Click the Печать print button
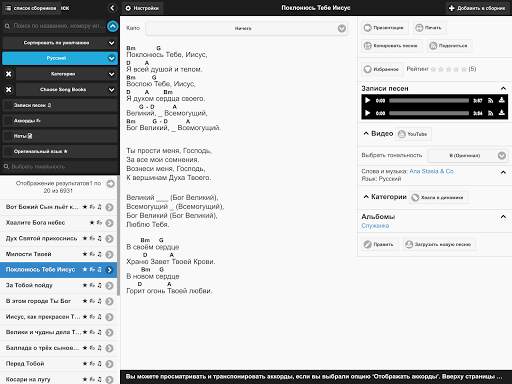The image size is (512, 384). (429, 28)
